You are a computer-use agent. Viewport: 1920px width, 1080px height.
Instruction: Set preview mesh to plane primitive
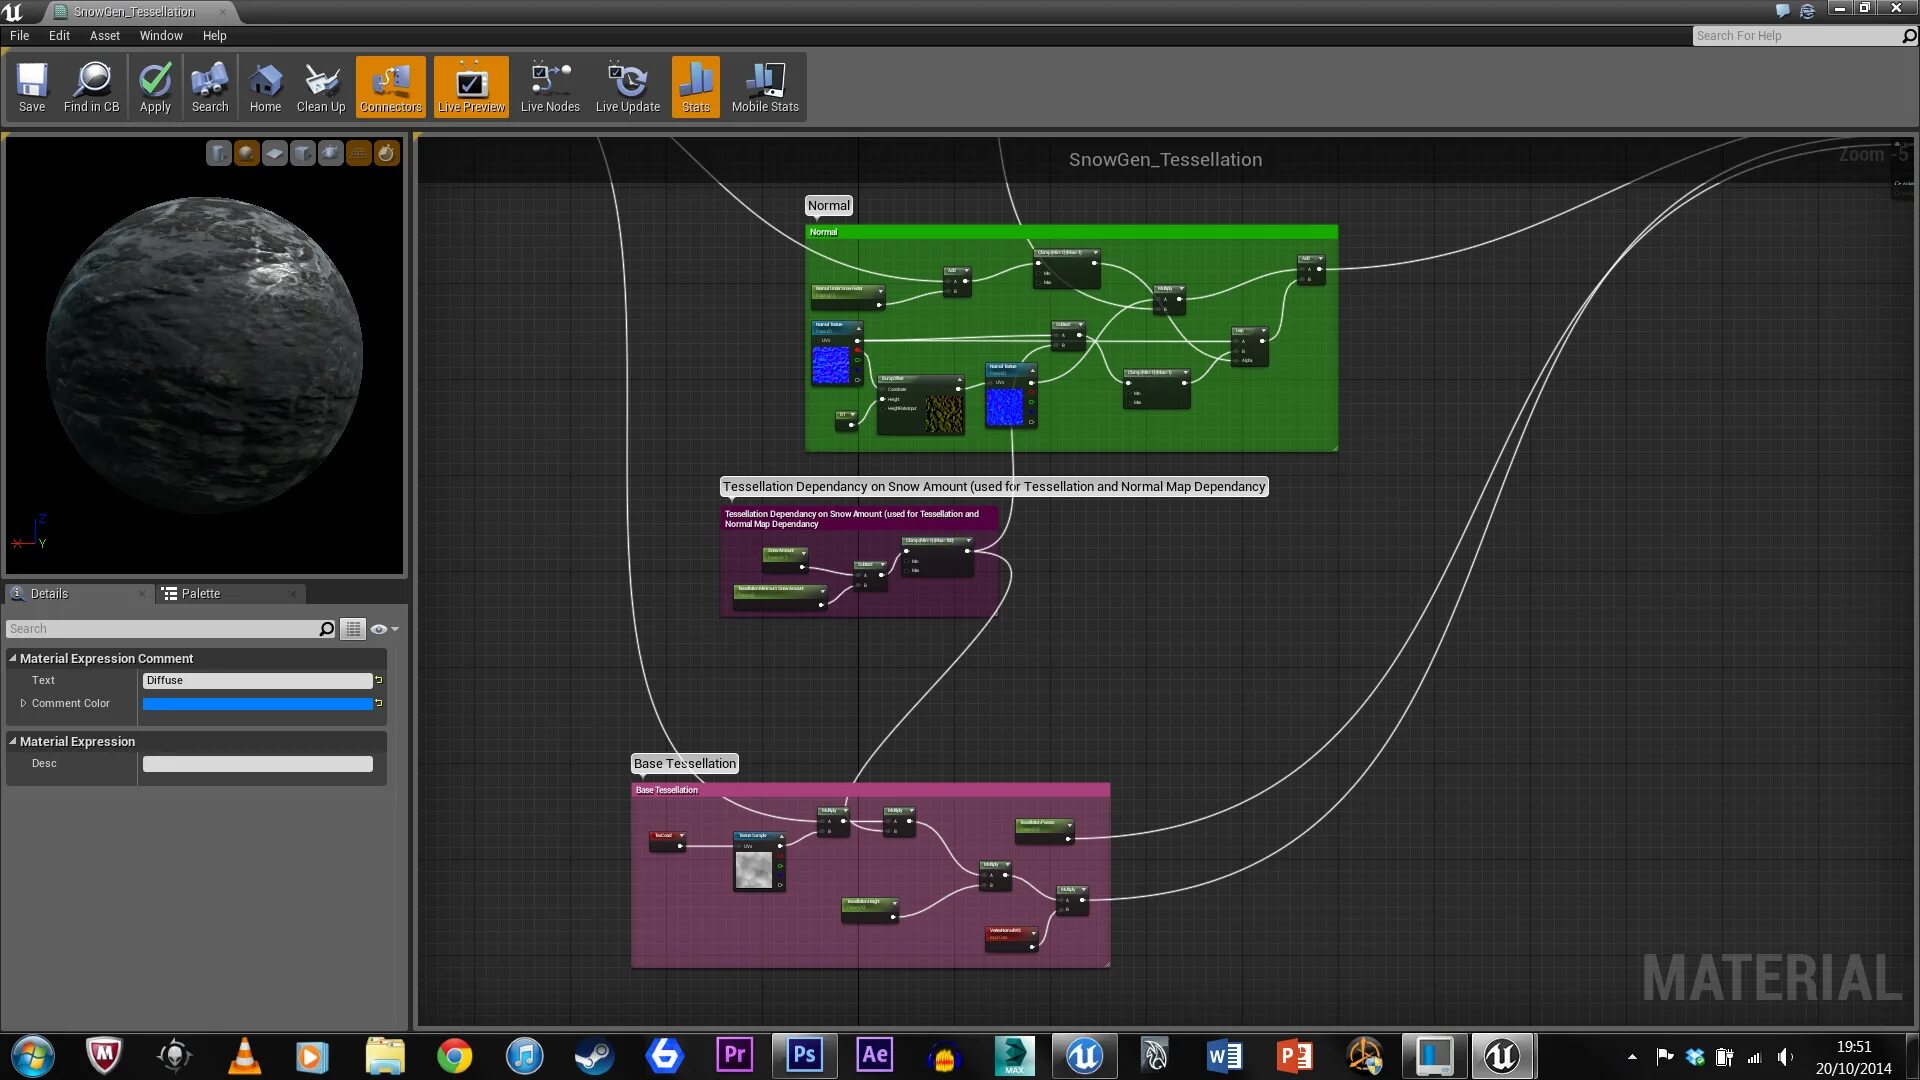(275, 153)
